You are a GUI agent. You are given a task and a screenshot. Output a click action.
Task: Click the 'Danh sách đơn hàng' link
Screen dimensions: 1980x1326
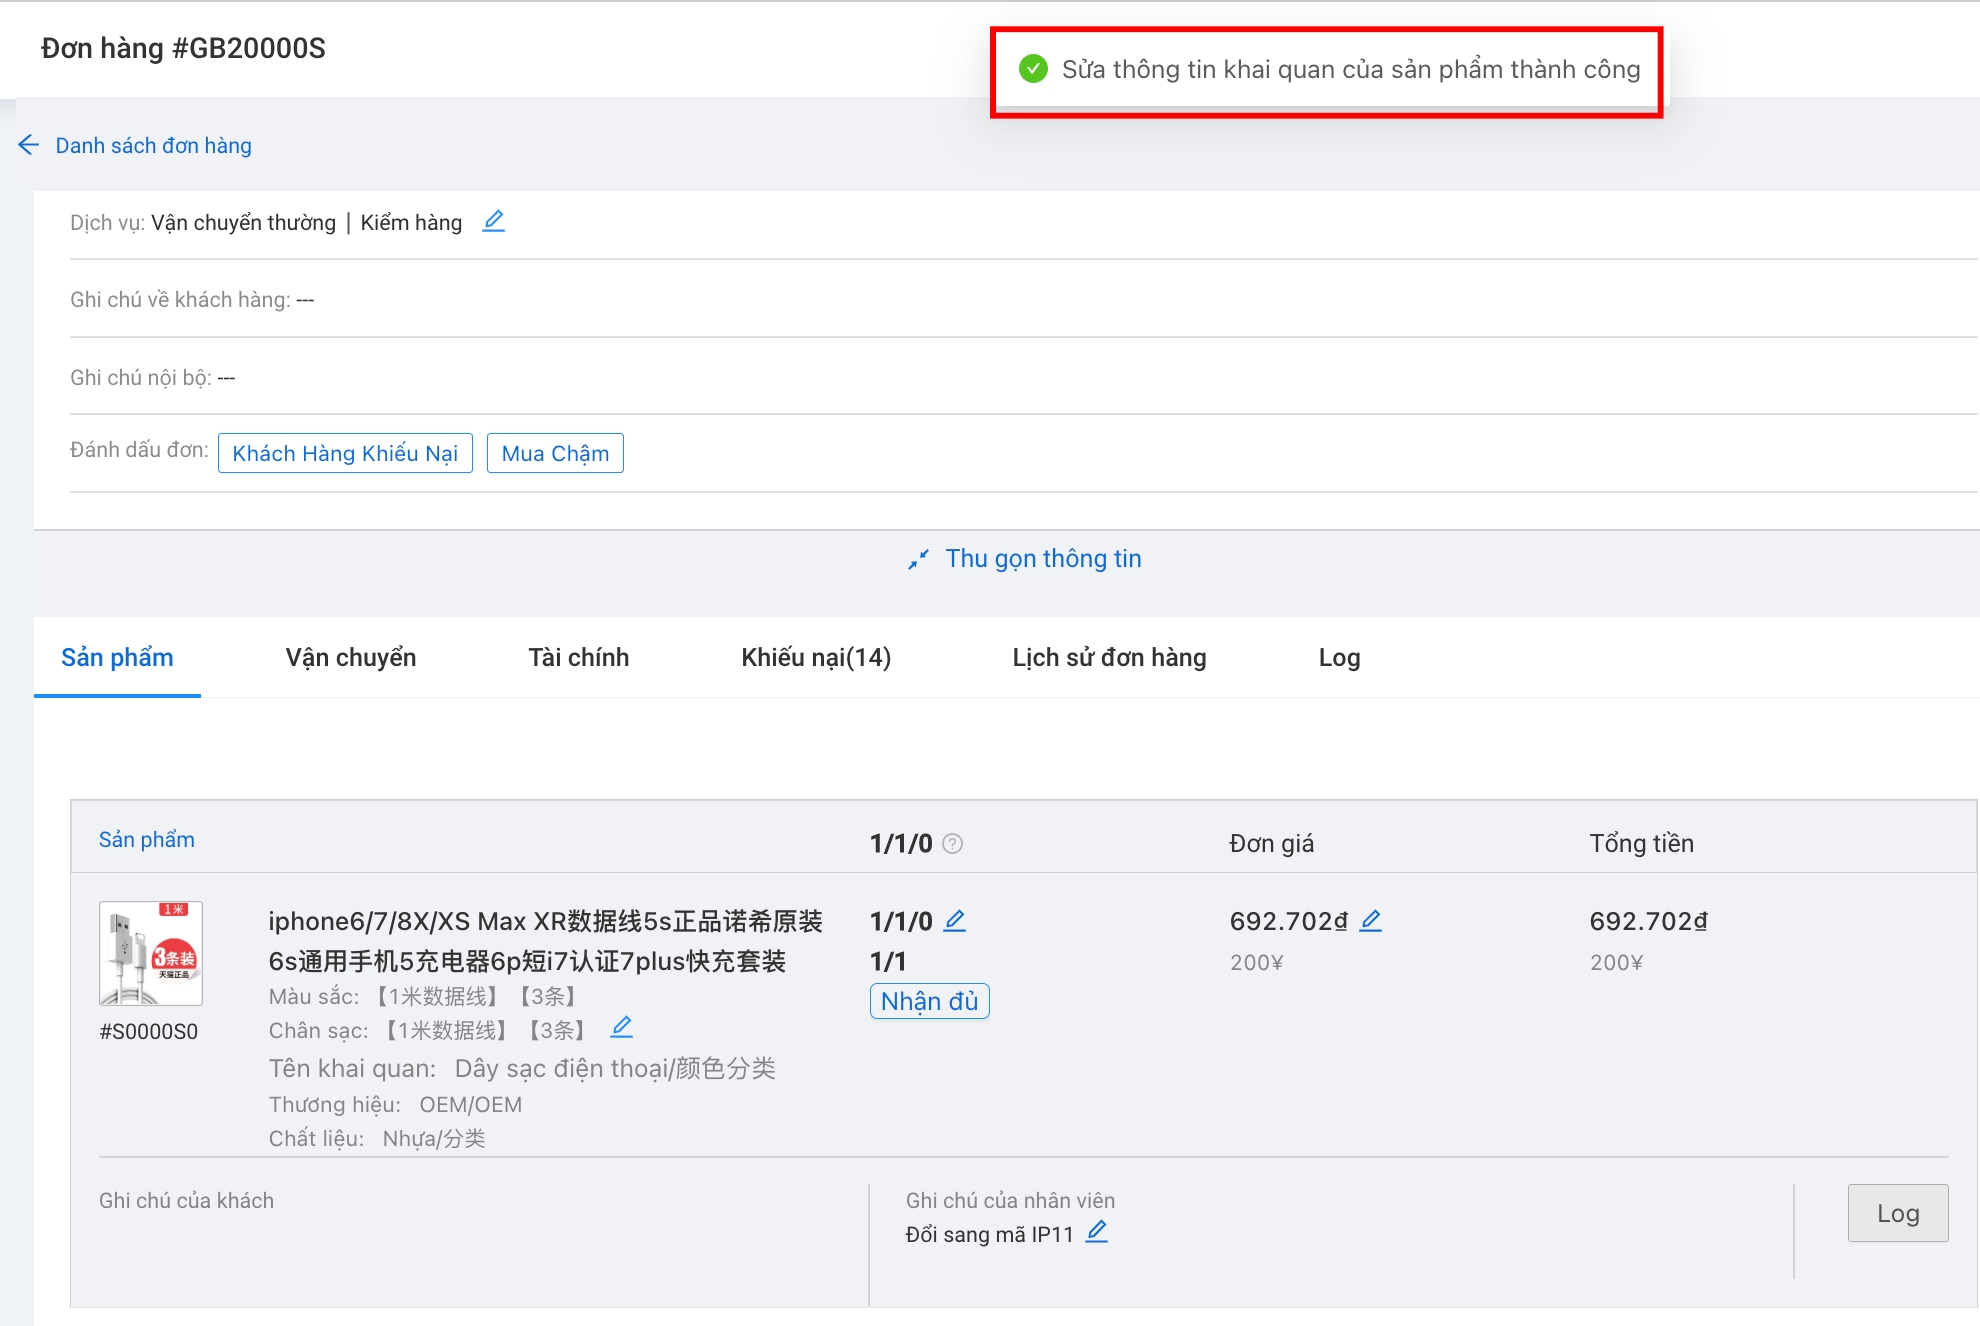(153, 145)
